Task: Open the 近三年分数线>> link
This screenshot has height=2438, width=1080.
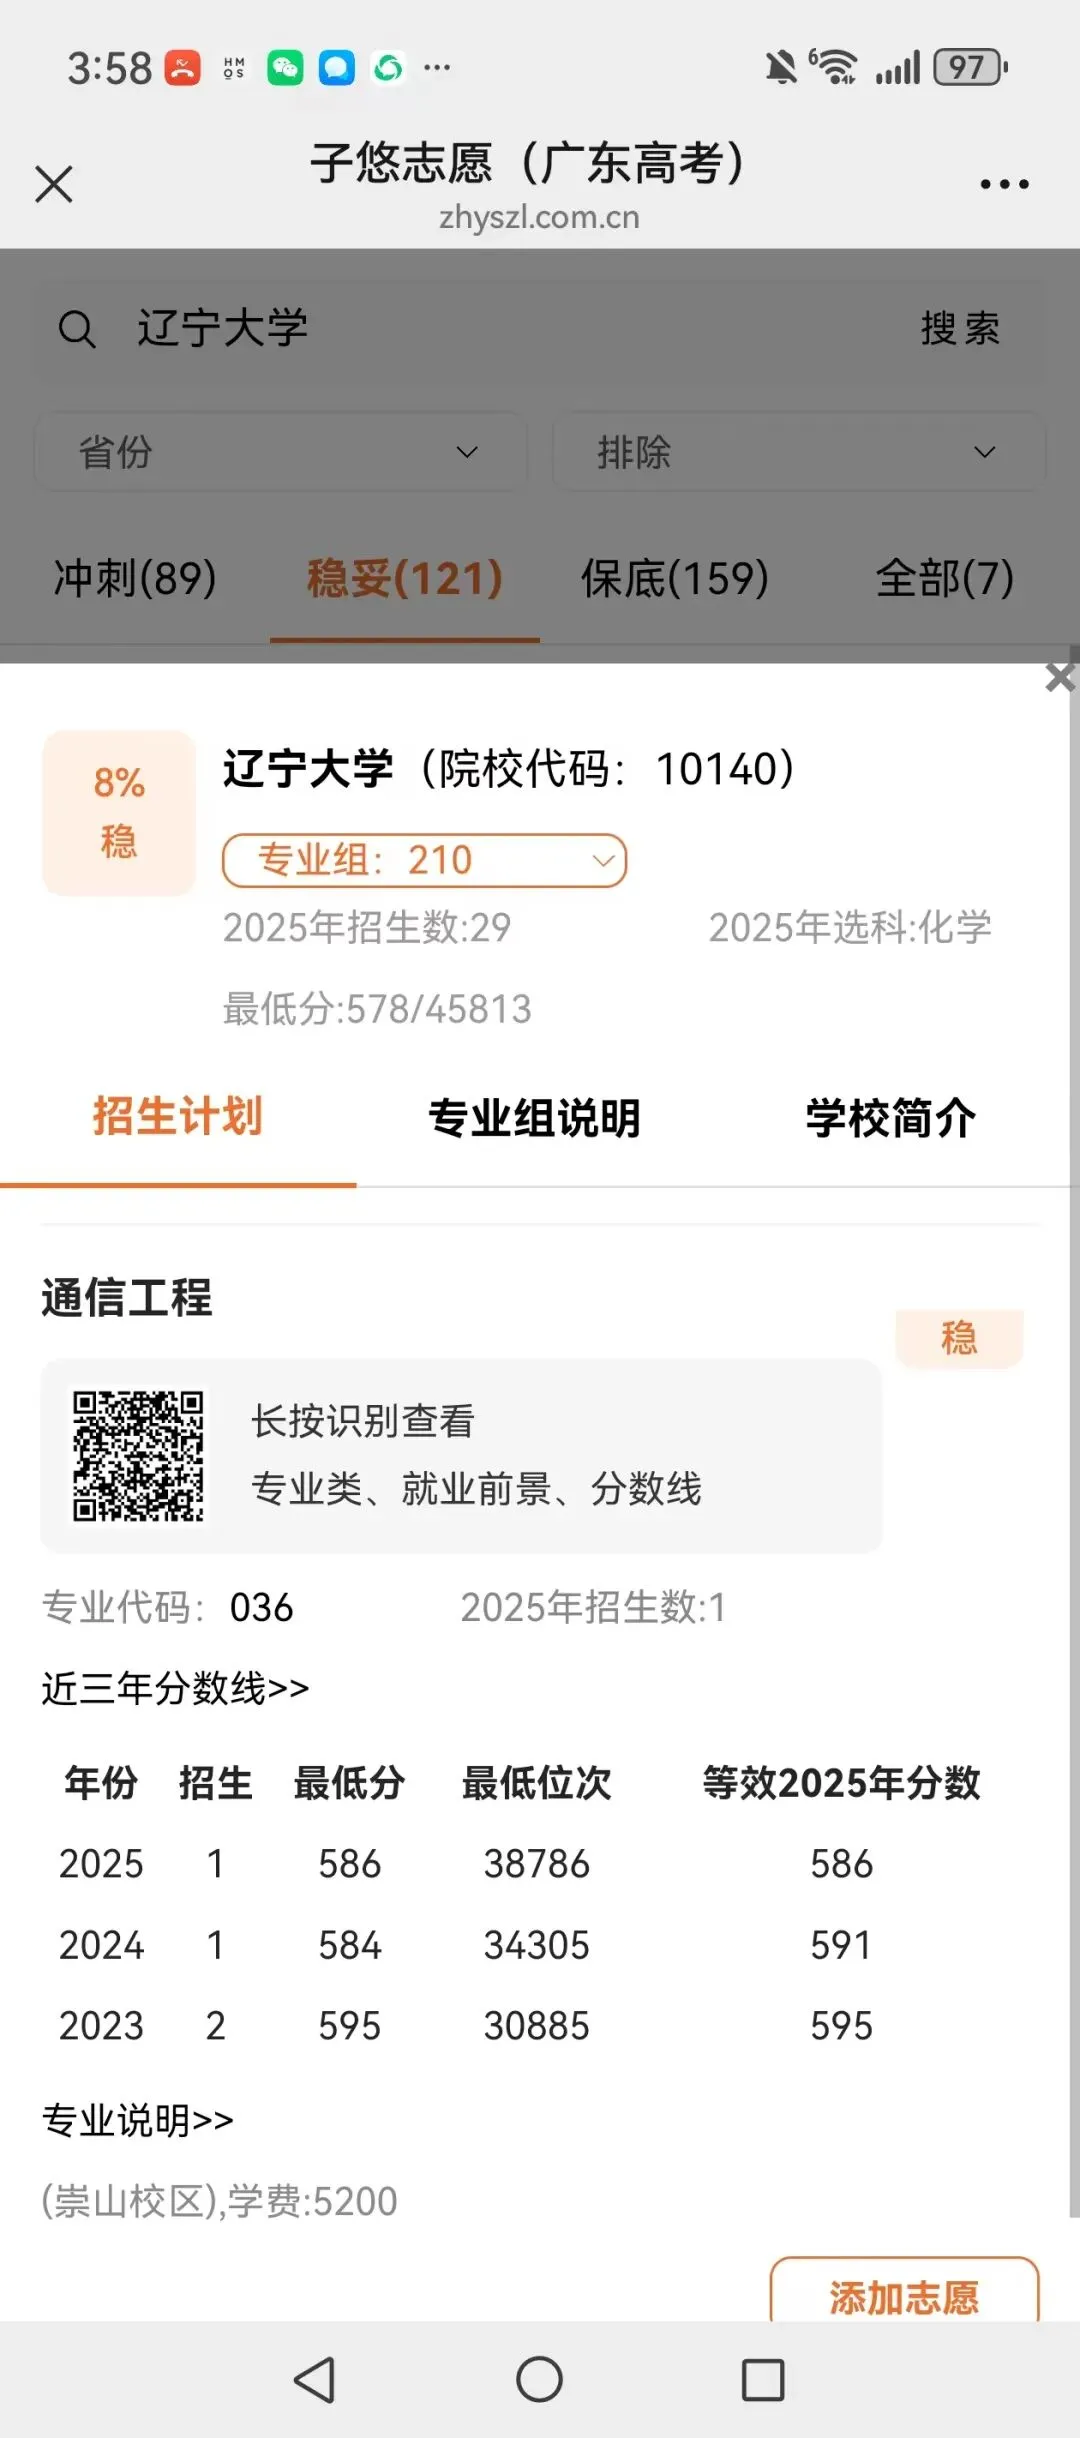Action: 175,1688
